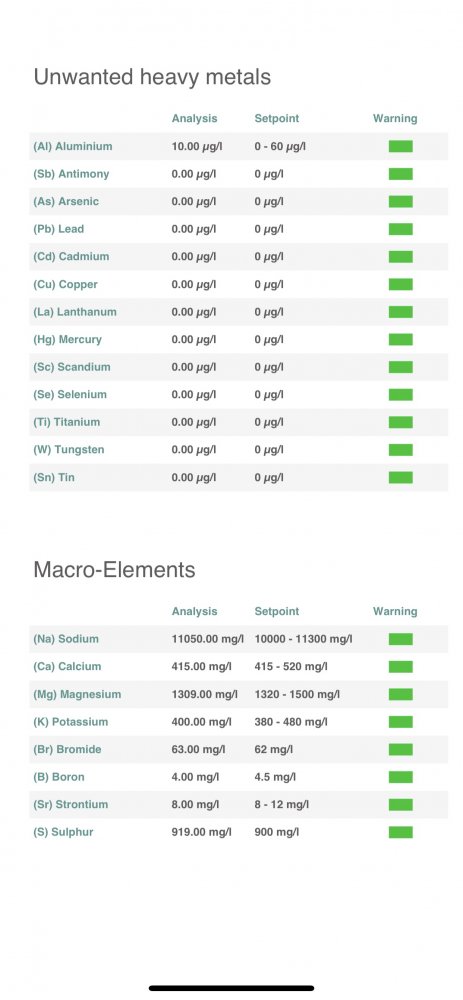The height and width of the screenshot is (1000, 463).
Task: Select the (La) Lanthanum element link
Action: 75,312
